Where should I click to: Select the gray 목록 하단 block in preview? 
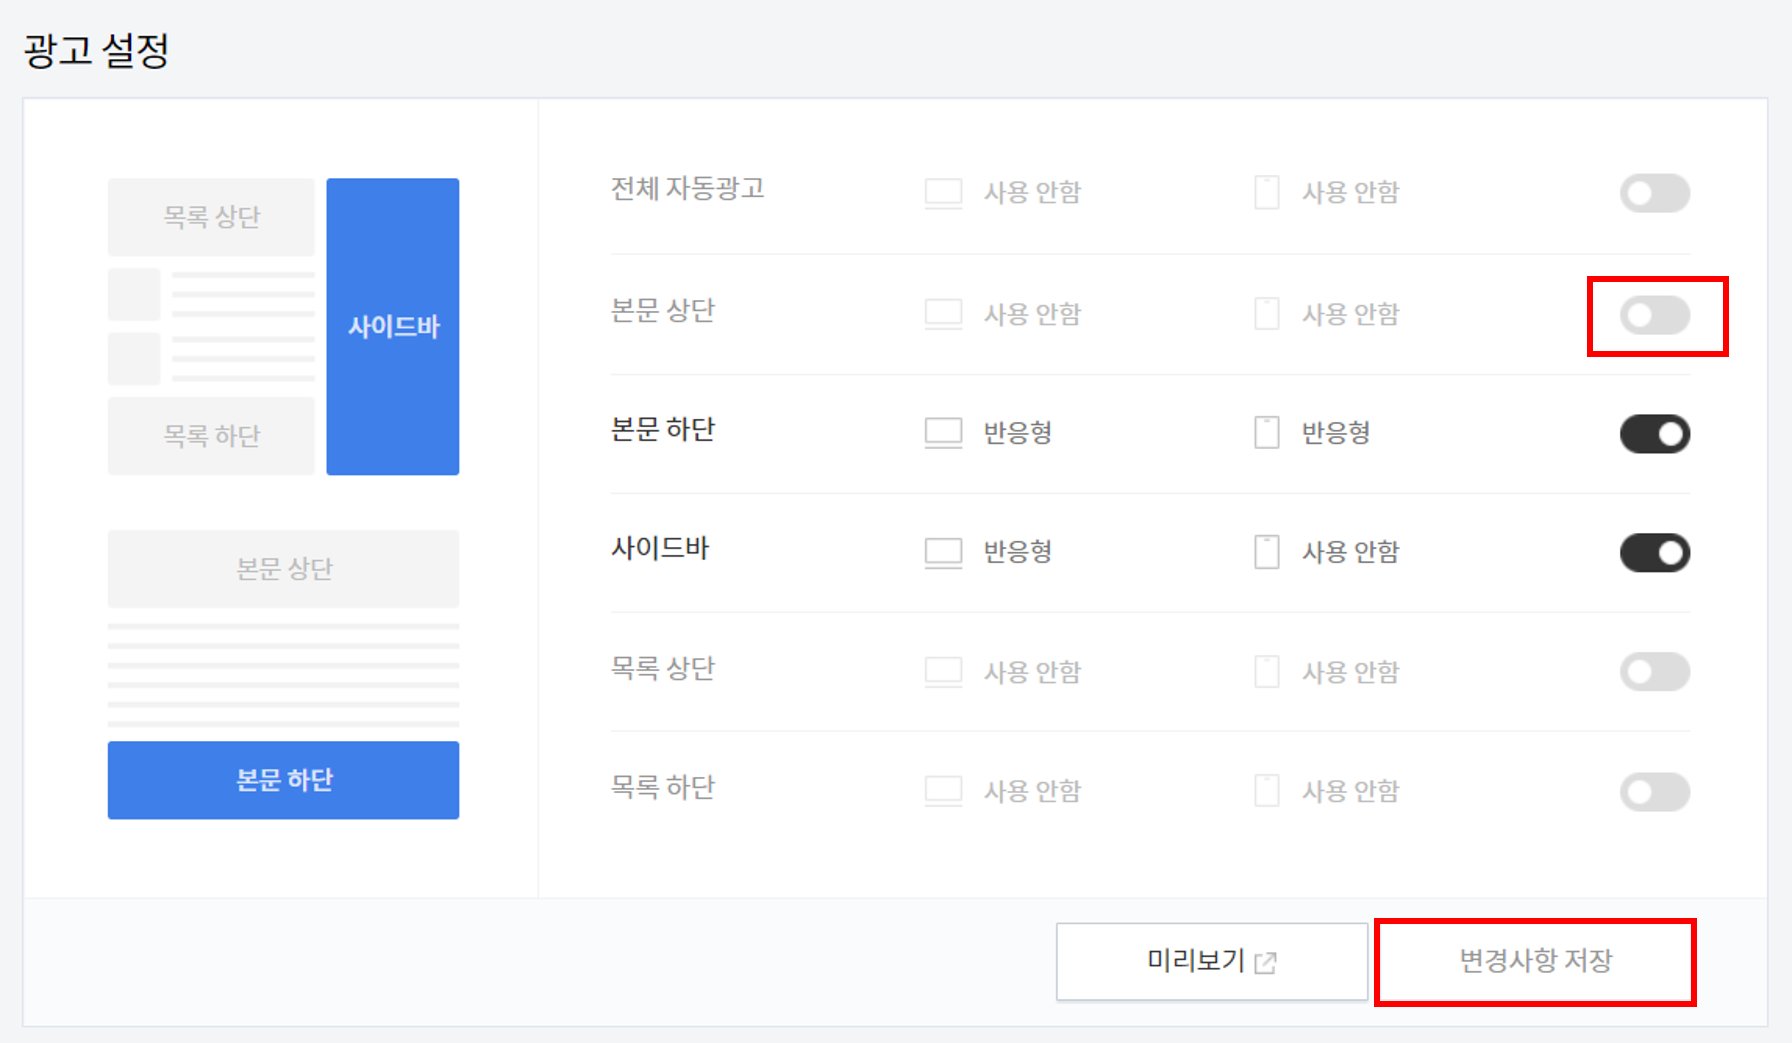(x=211, y=436)
